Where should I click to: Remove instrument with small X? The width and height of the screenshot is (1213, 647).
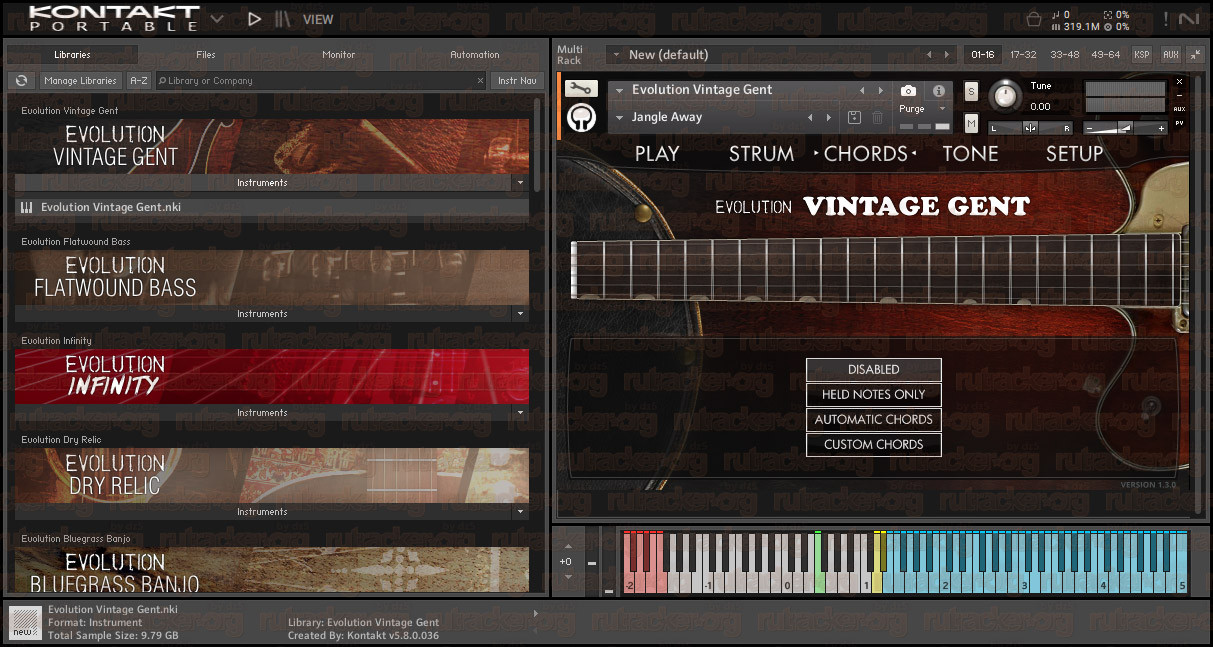(1179, 82)
